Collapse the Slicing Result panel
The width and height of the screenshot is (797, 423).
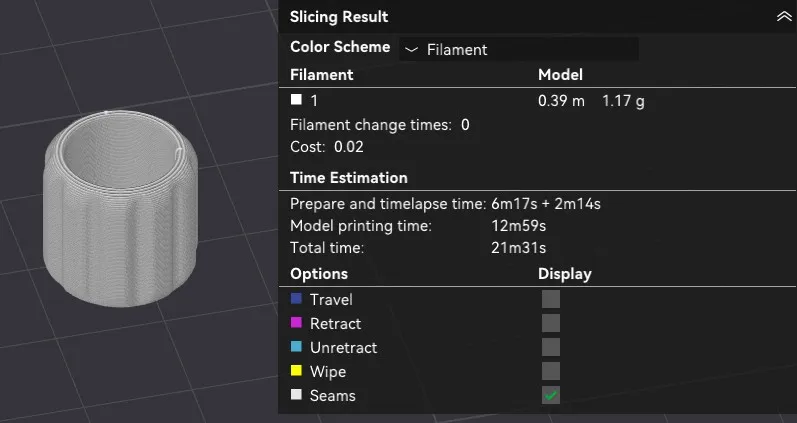[783, 17]
